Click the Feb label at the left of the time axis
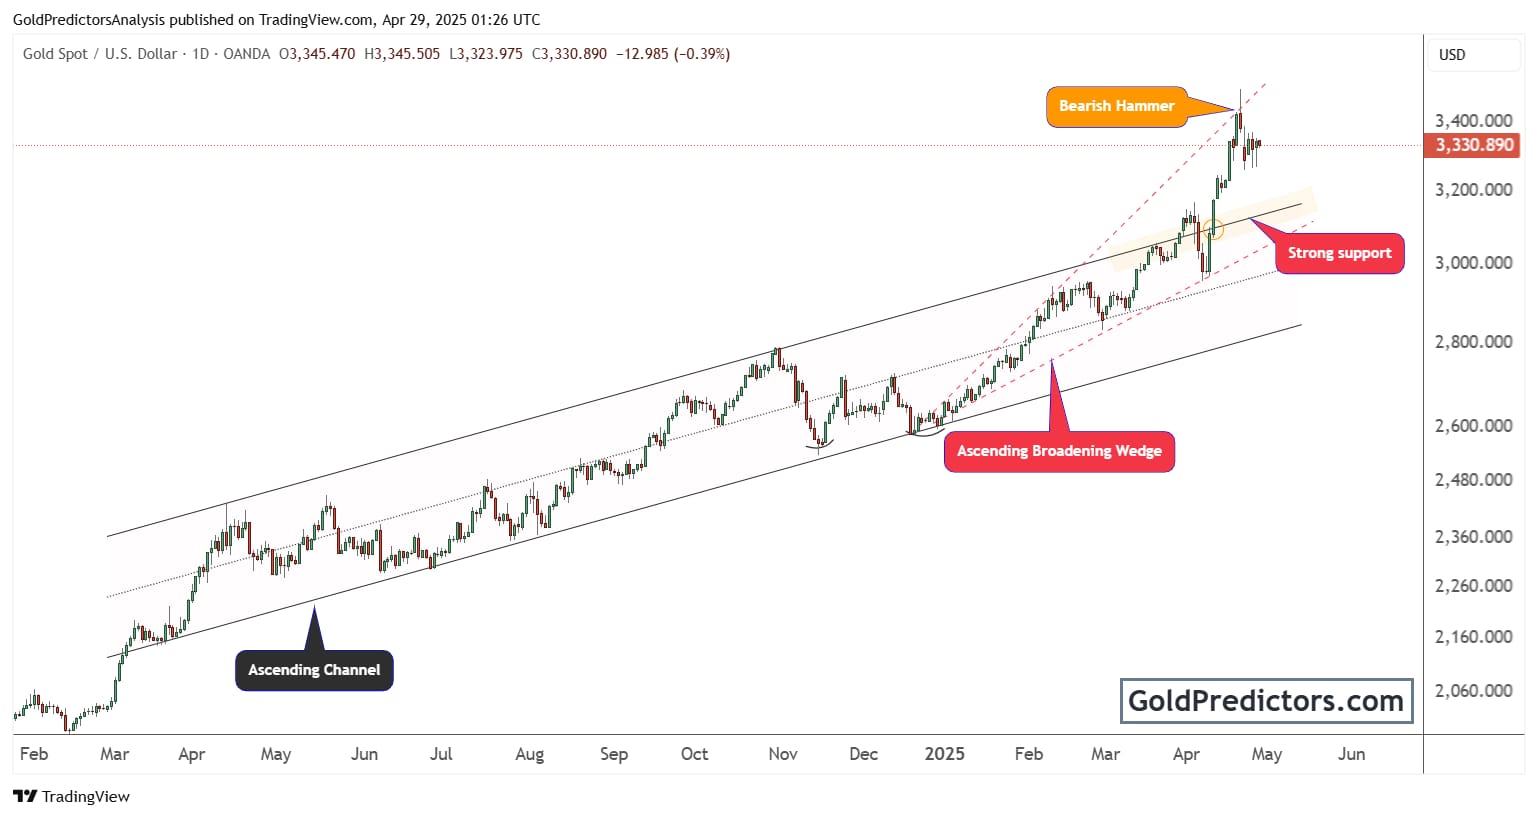1538x818 pixels. pos(34,754)
